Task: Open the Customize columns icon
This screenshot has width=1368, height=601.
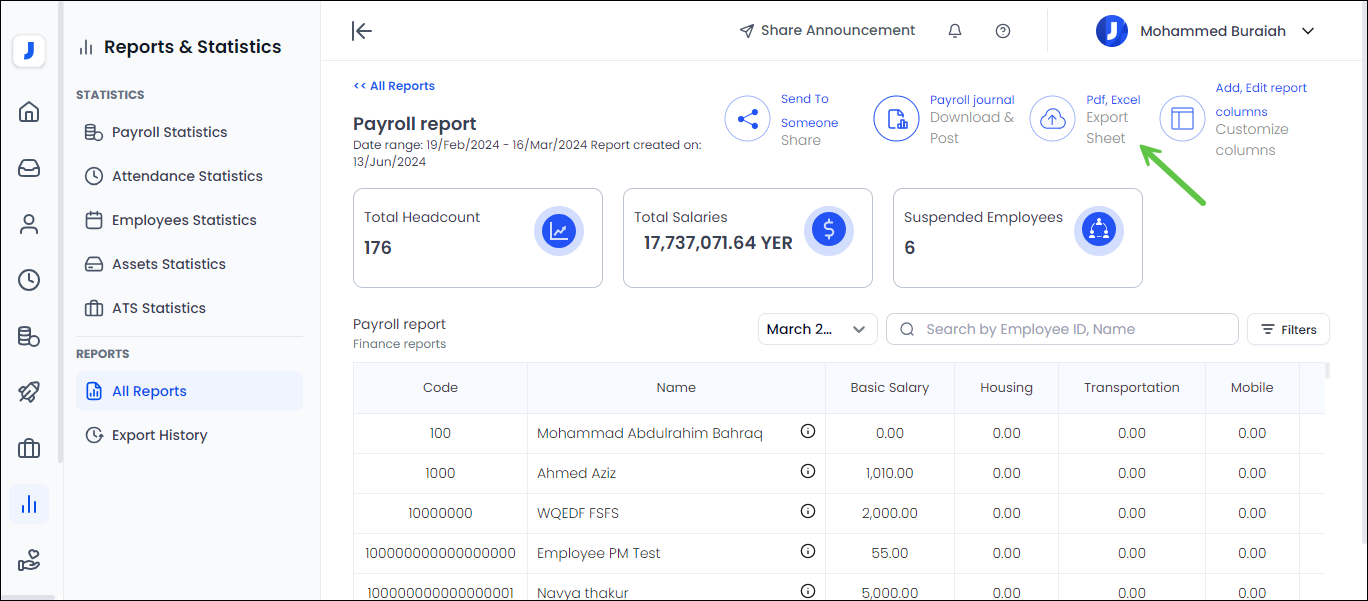Action: [x=1182, y=118]
